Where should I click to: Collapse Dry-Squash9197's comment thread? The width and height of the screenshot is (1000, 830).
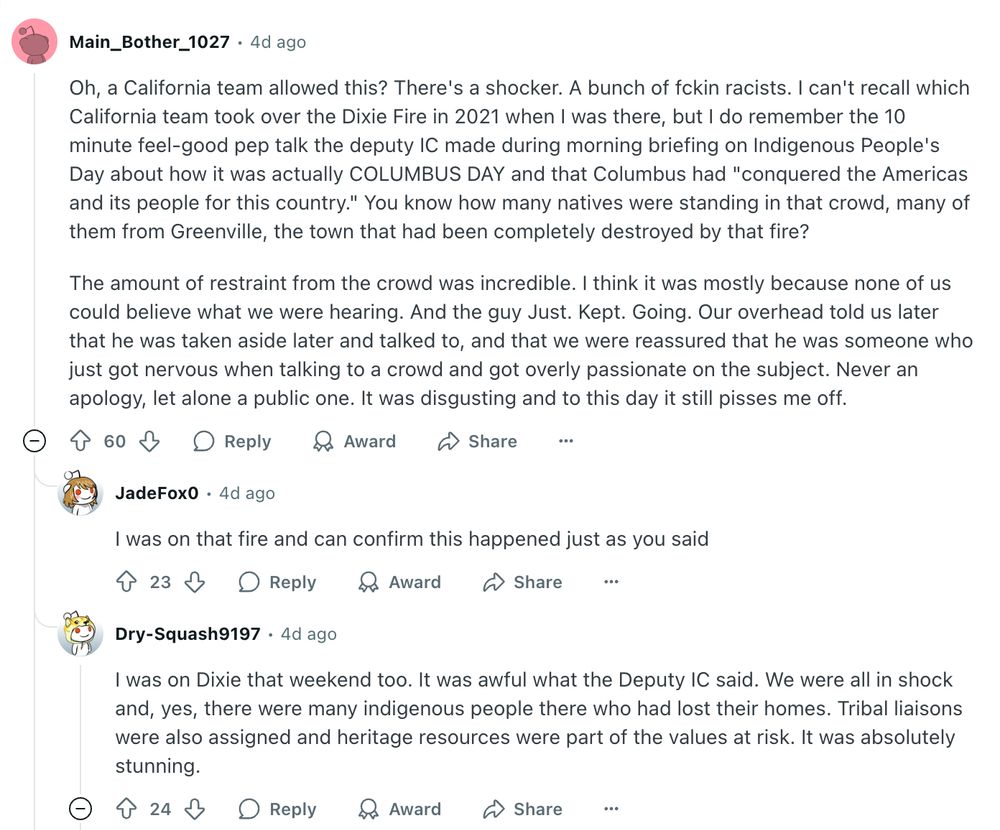point(80,809)
